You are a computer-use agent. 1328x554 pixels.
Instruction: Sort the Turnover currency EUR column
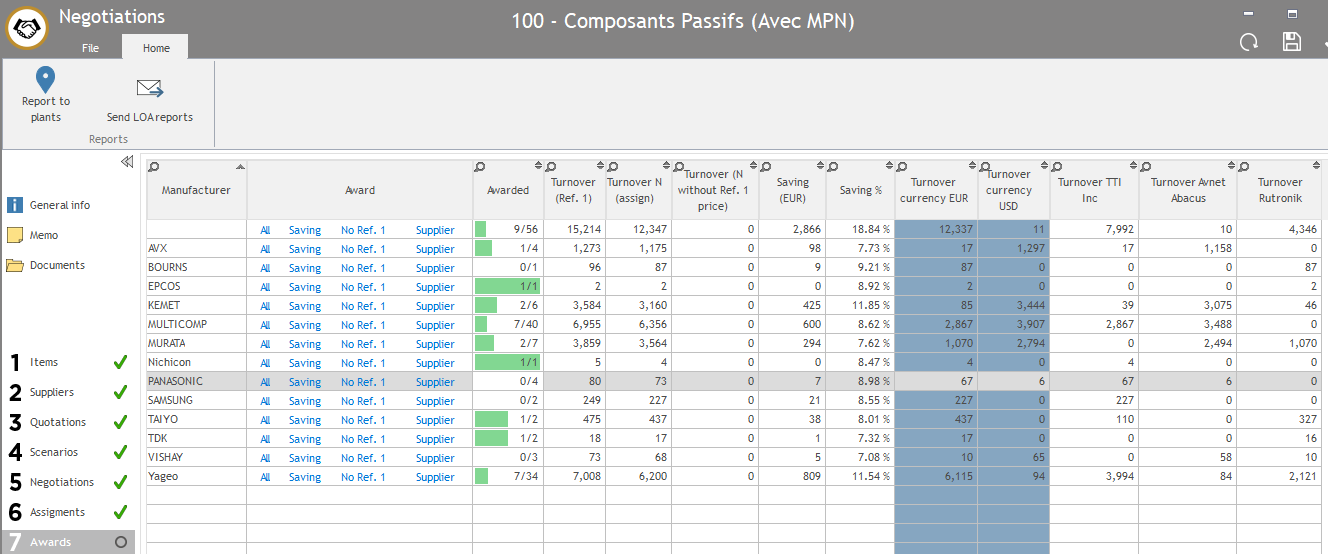click(972, 167)
